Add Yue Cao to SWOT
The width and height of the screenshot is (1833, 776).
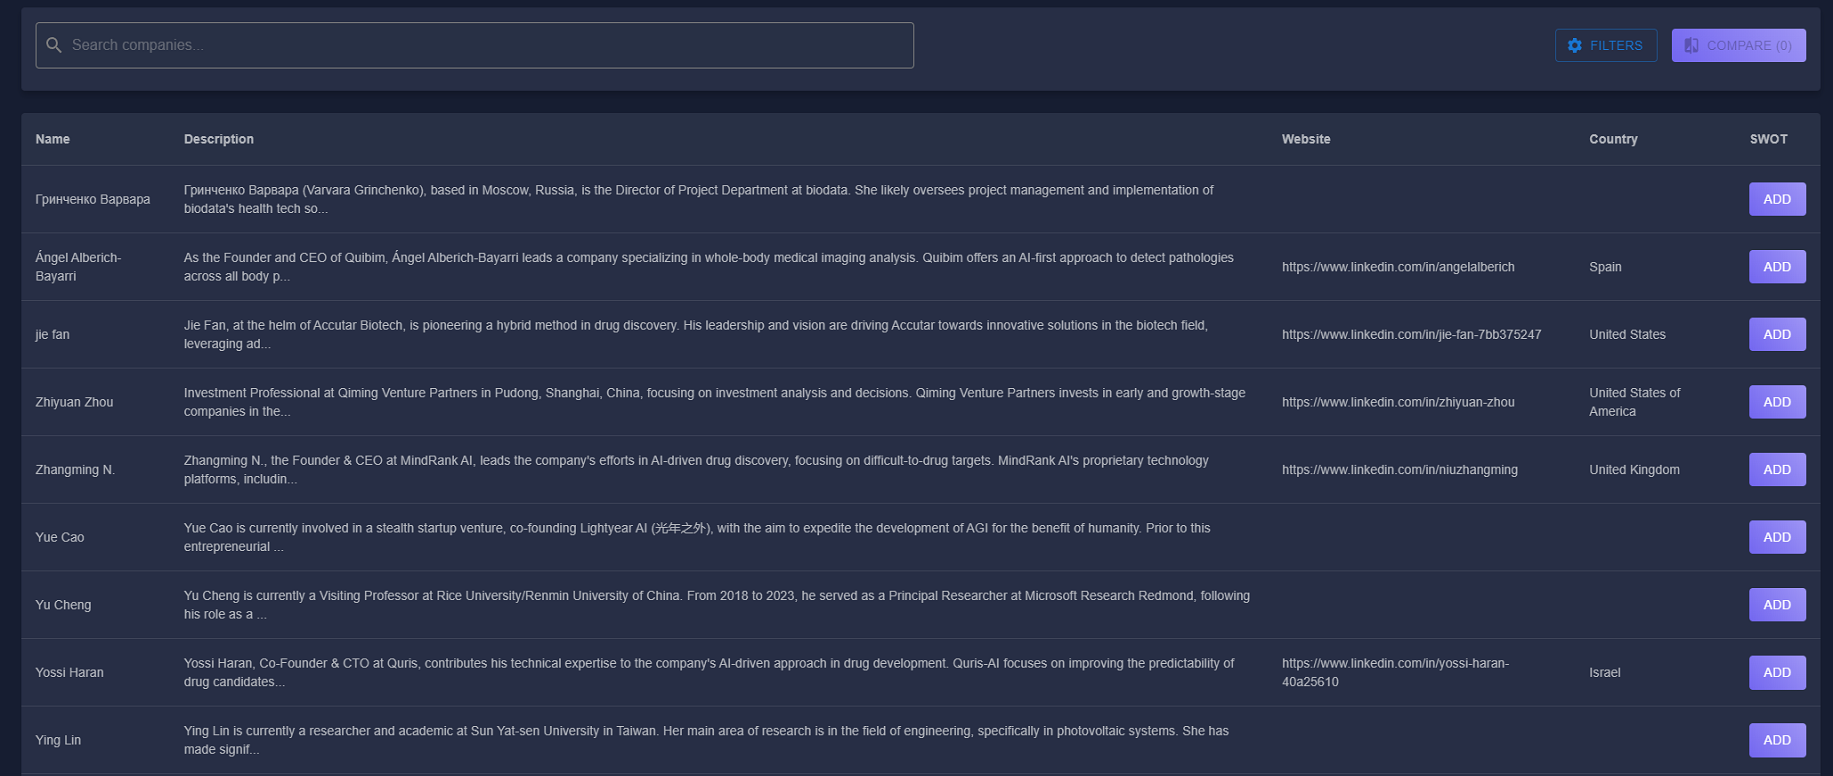click(1776, 537)
